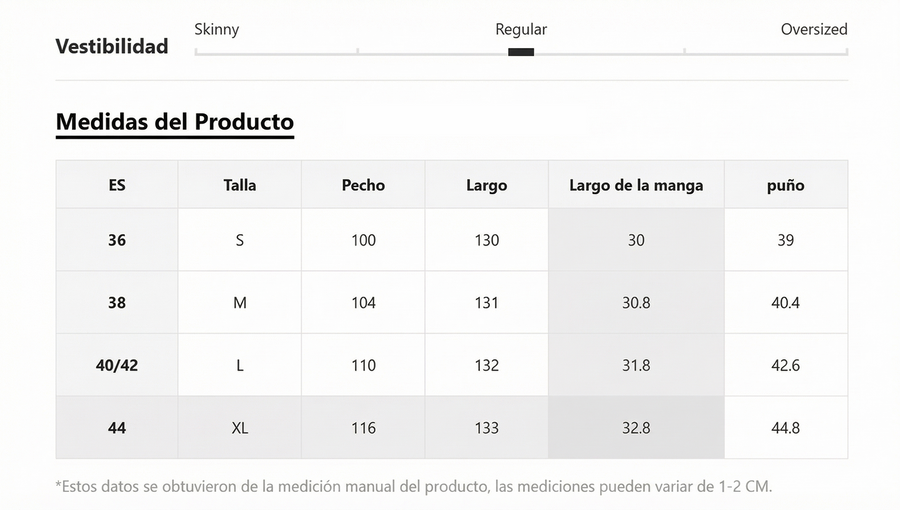Click the Medidas del Producto heading
This screenshot has height=510, width=900.
click(175, 122)
